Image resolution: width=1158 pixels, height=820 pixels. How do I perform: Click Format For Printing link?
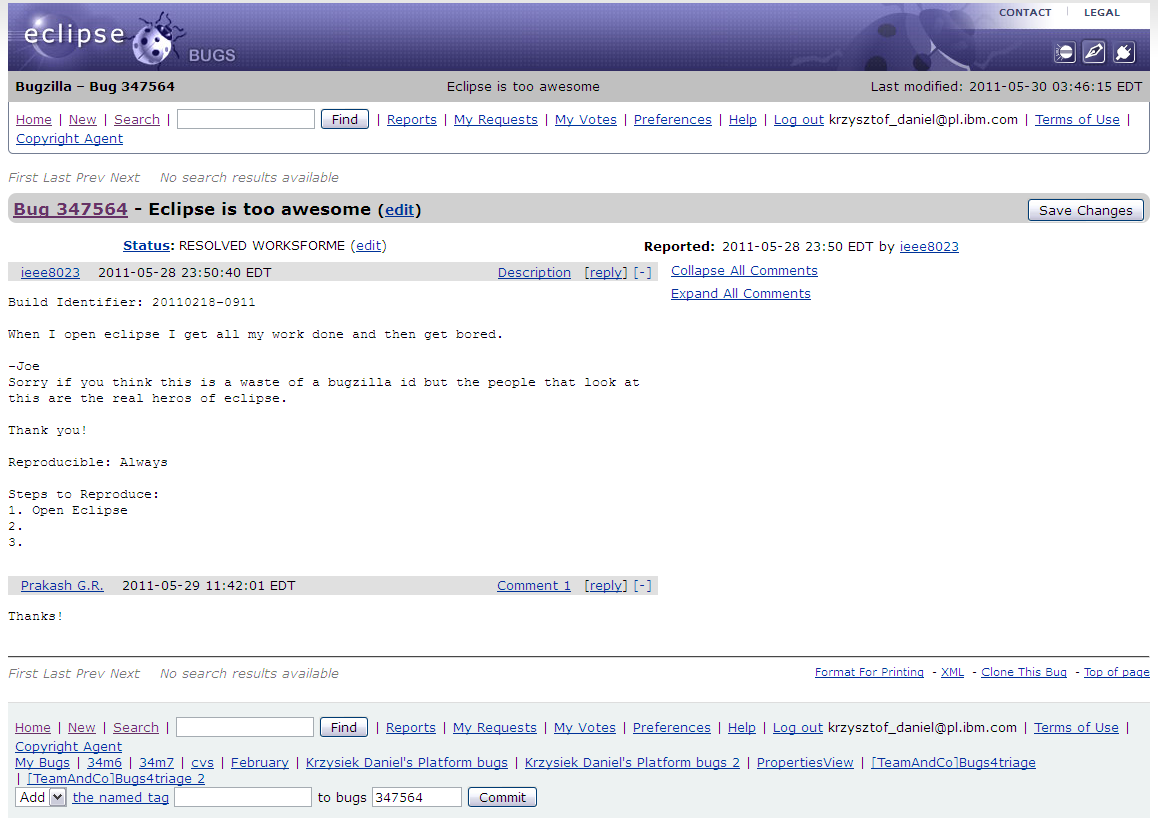click(869, 672)
